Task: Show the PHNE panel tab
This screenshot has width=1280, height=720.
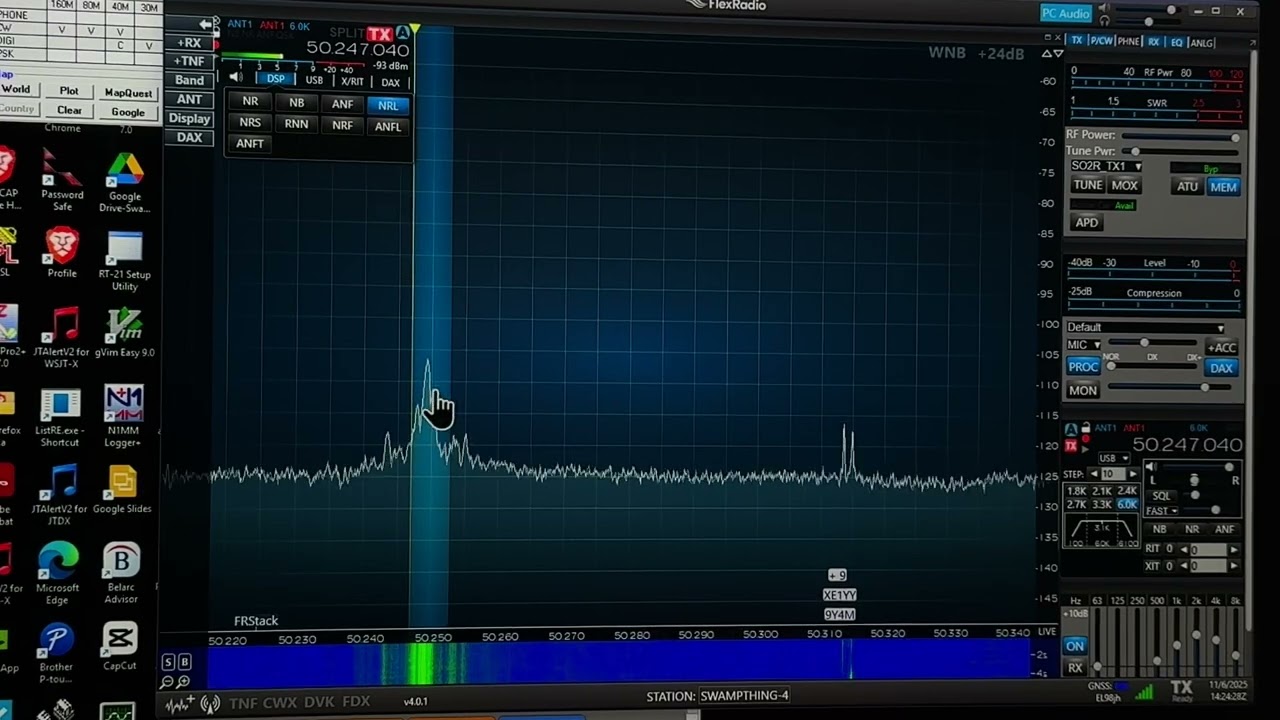Action: 1129,41
